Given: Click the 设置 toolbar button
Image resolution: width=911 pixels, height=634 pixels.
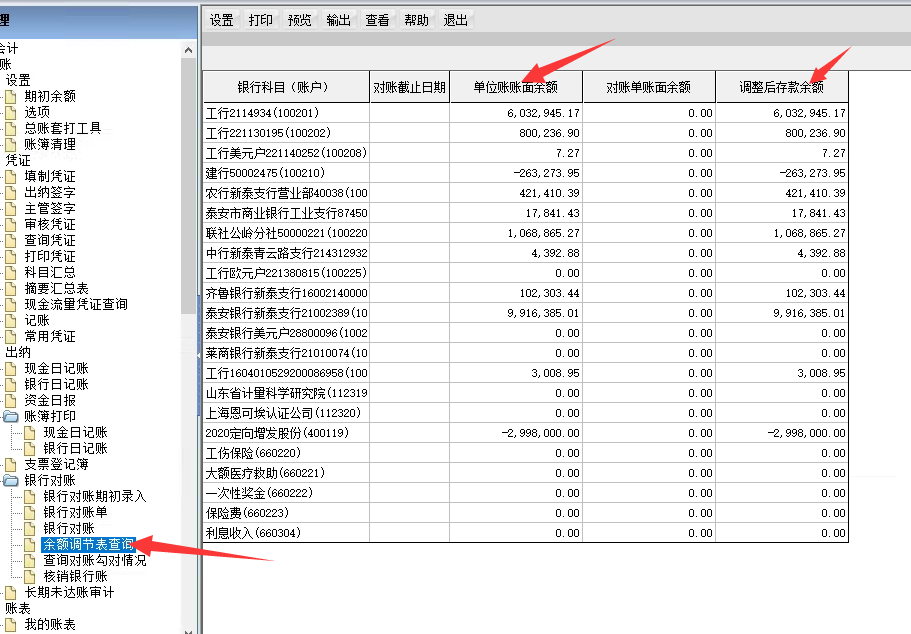Looking at the screenshot, I should click(x=221, y=20).
